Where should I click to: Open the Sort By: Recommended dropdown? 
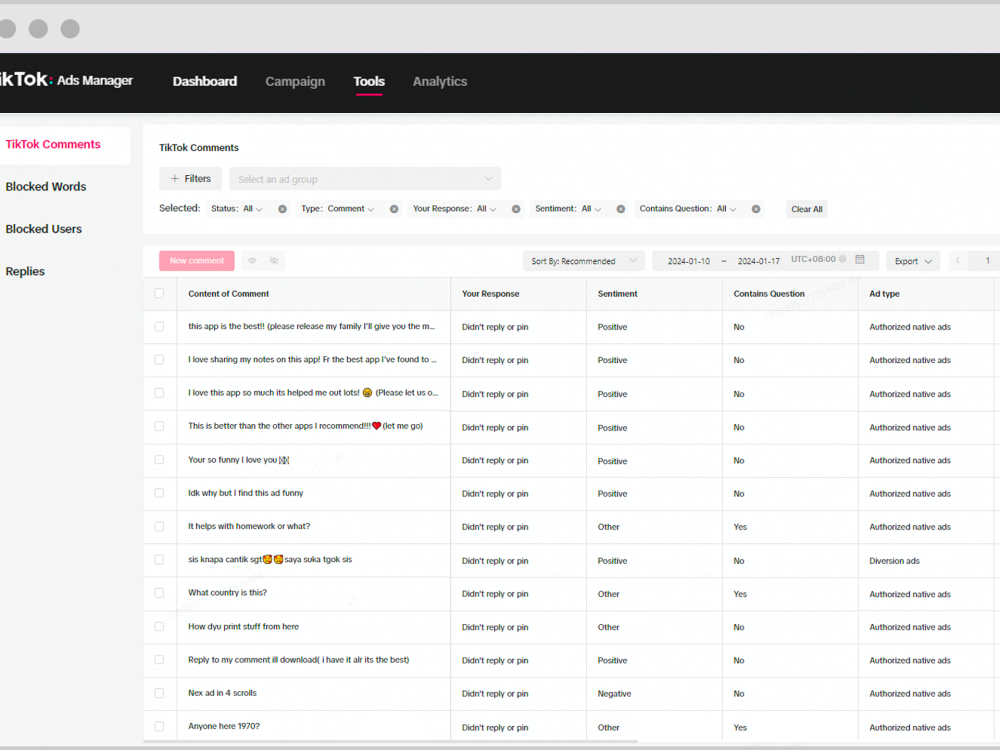(x=584, y=261)
